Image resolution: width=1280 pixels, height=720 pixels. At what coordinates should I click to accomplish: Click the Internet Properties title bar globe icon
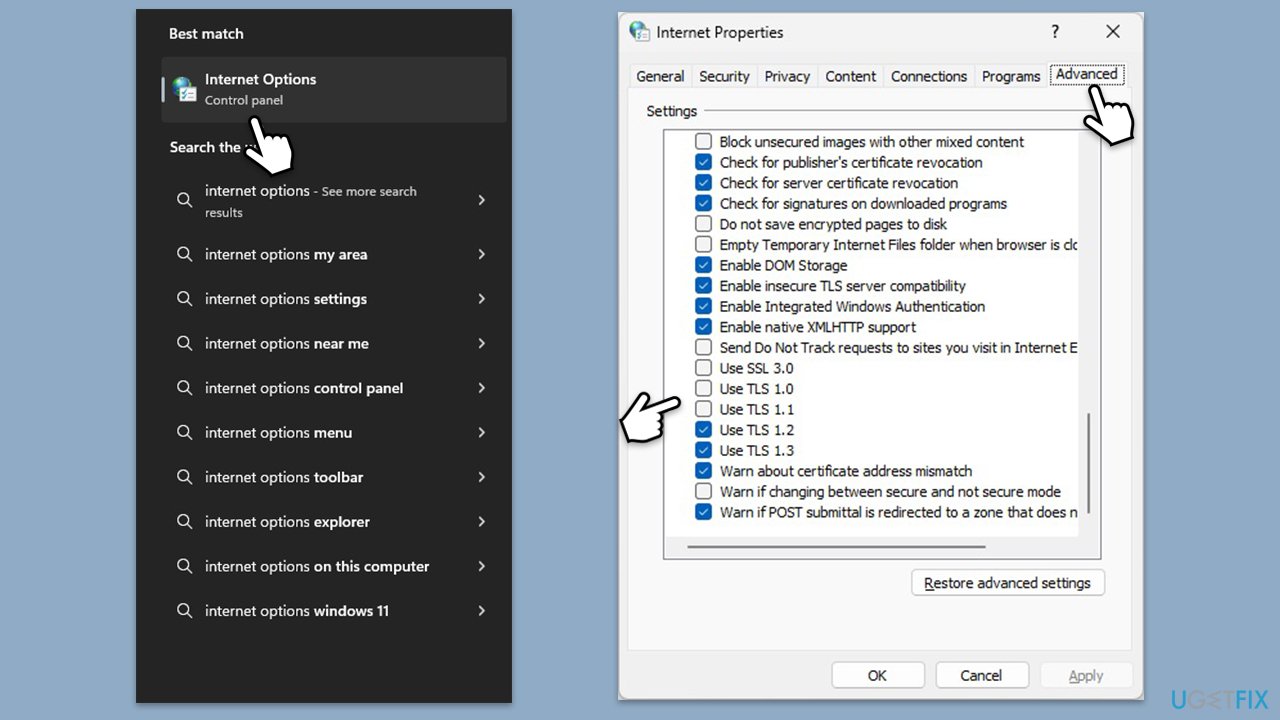pyautogui.click(x=639, y=32)
